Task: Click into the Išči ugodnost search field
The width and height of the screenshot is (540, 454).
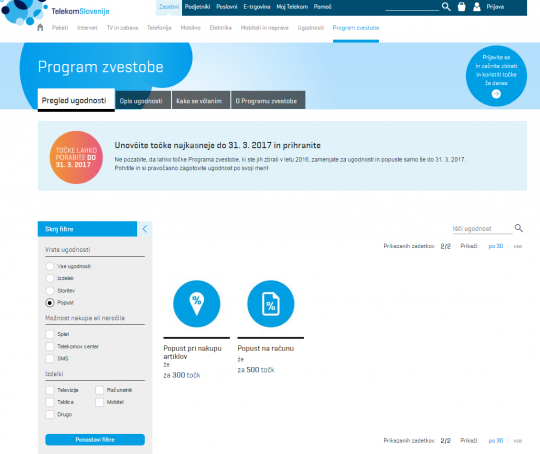Action: (482, 229)
